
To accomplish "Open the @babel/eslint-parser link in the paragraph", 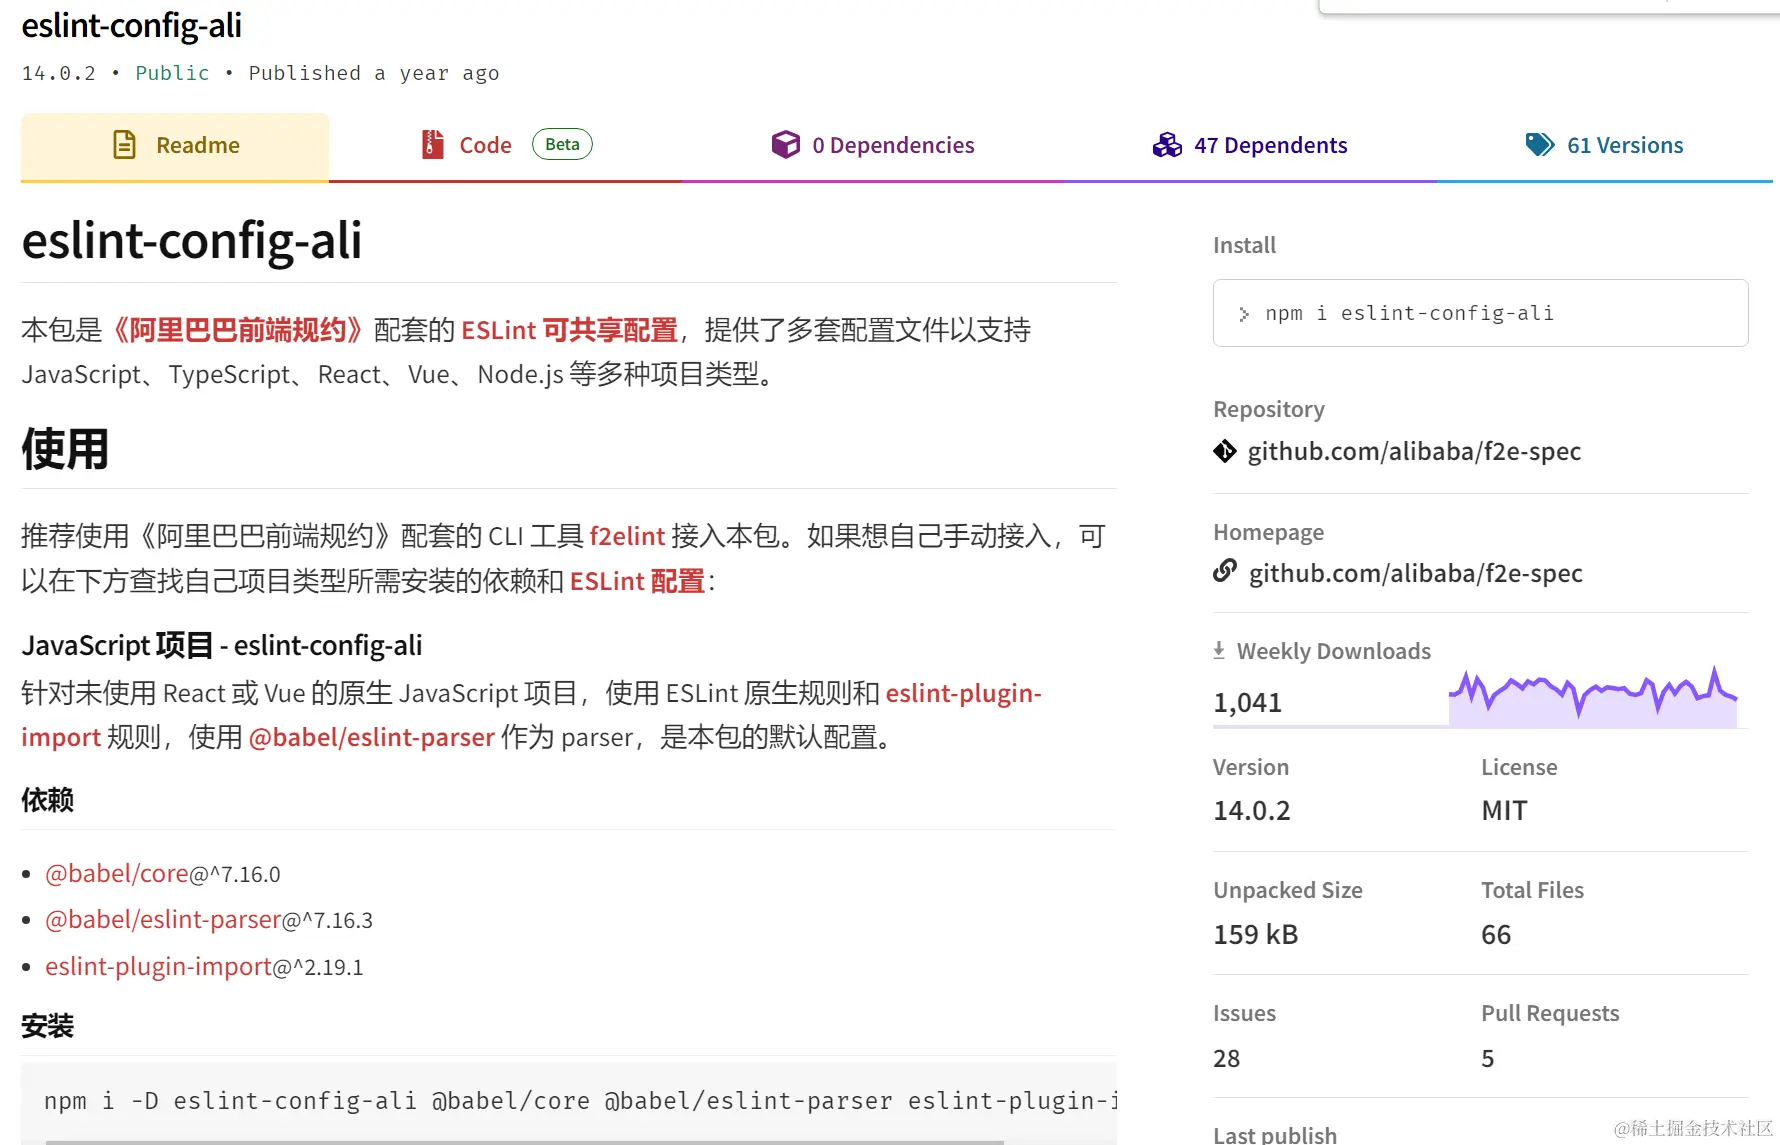I will pos(371,738).
